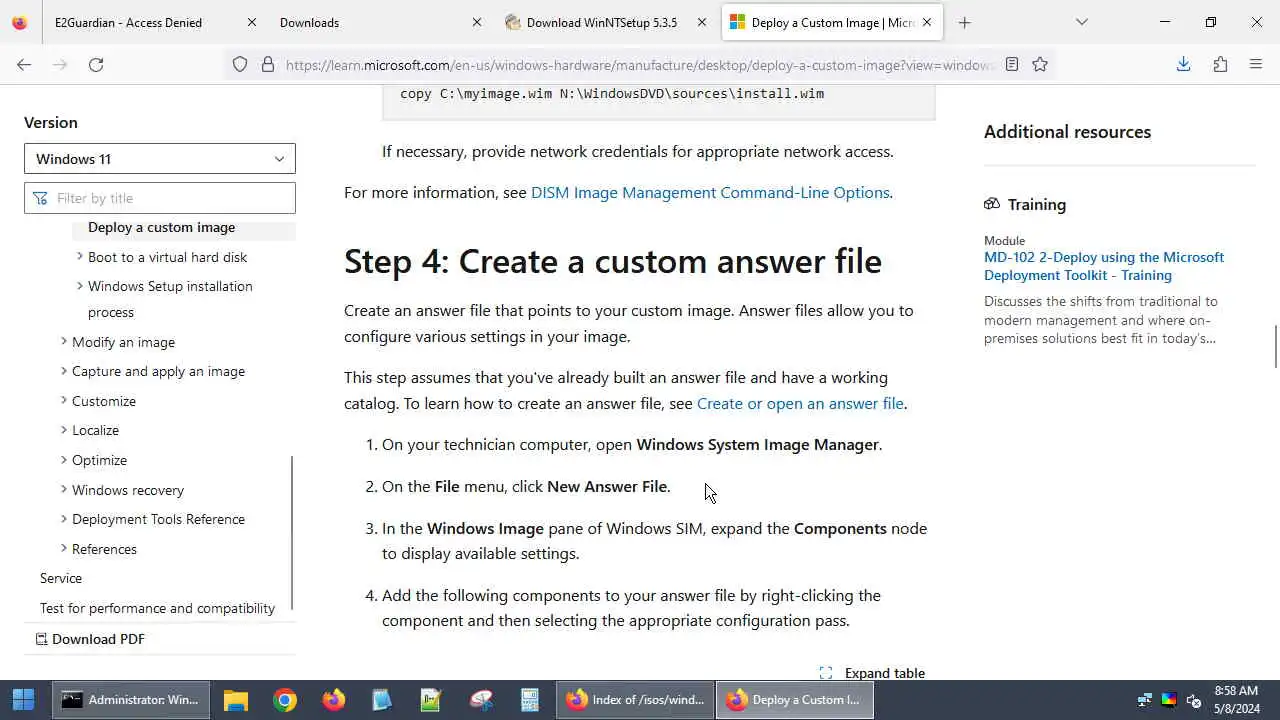The width and height of the screenshot is (1280, 720).
Task: Expand the Customize node
Action: [64, 401]
